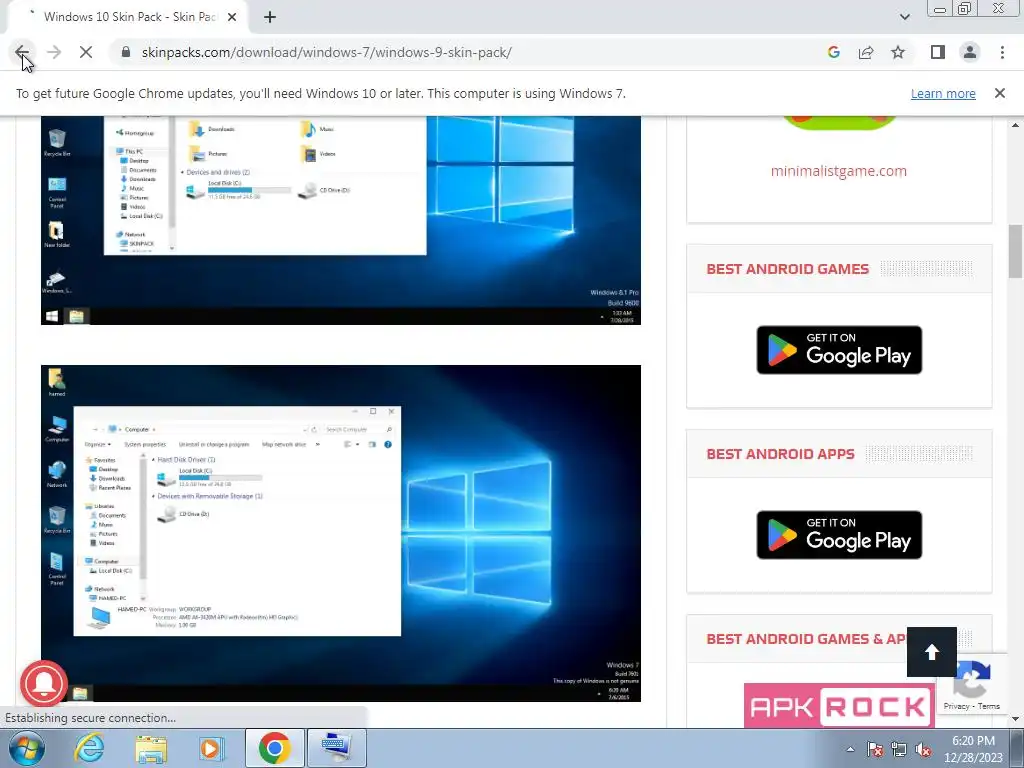Image resolution: width=1024 pixels, height=768 pixels.
Task: Click the scroll-to-top arrow button
Action: coord(932,652)
